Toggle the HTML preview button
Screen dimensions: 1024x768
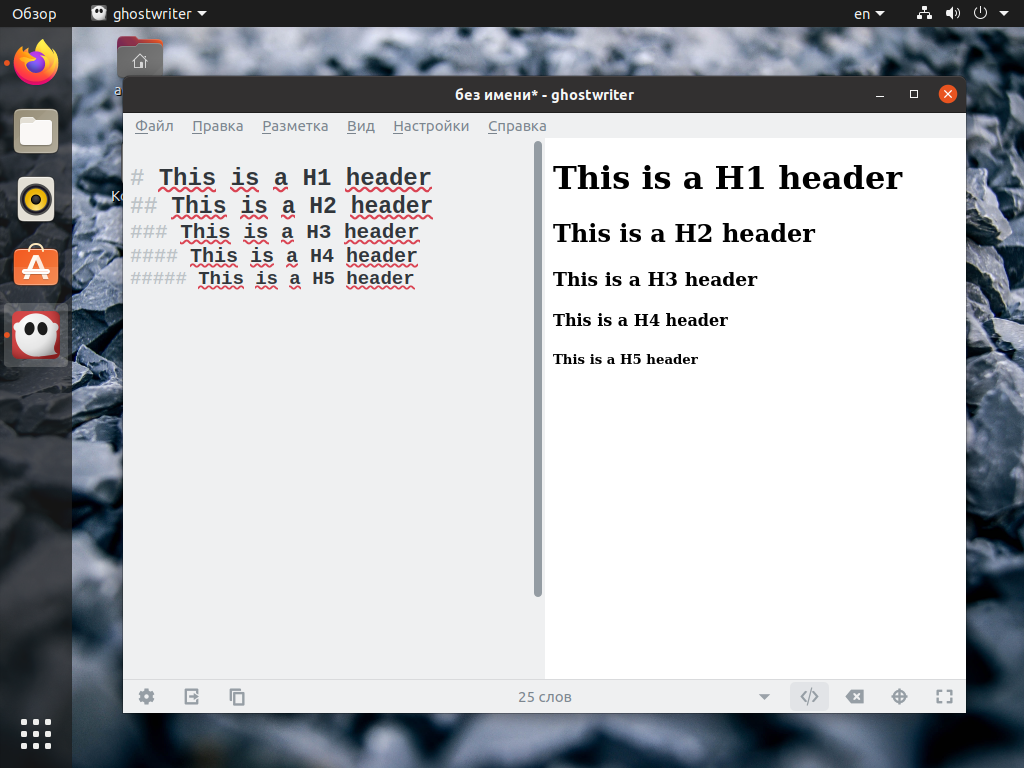coord(809,697)
